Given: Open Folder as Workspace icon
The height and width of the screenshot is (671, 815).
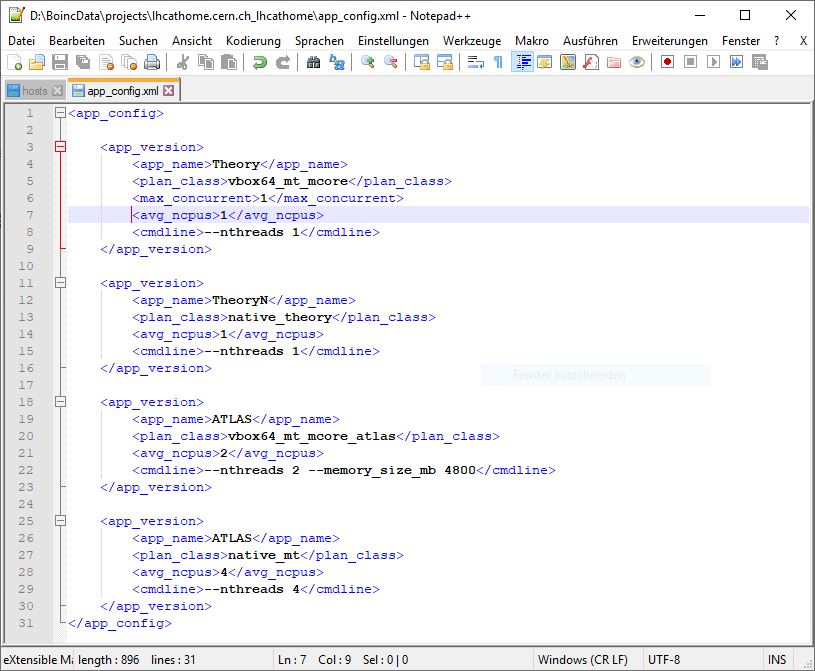Looking at the screenshot, I should 614,62.
